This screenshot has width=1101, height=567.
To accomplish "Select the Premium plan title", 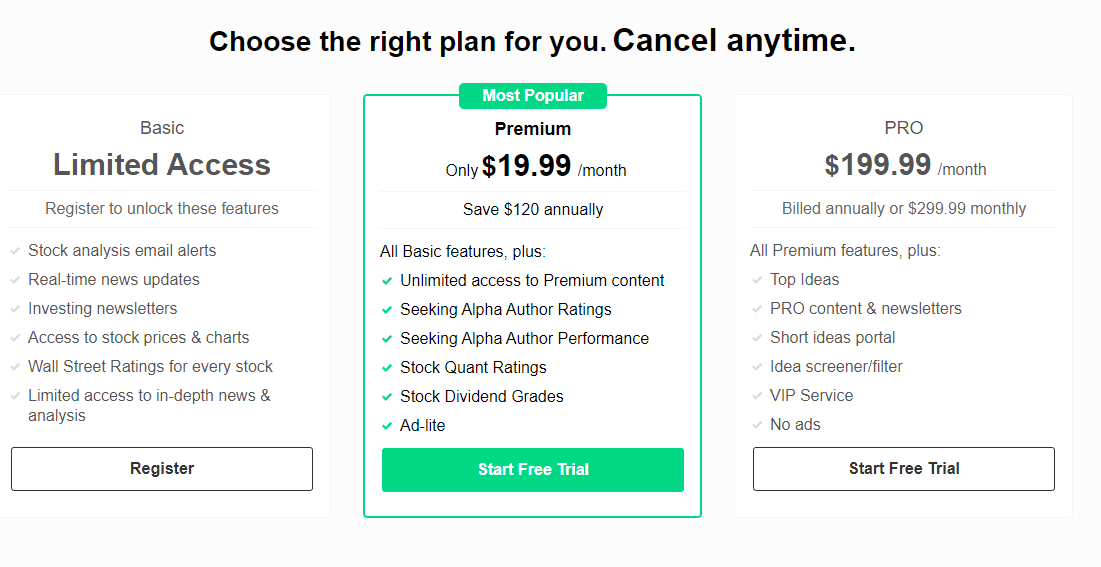I will coord(533,129).
